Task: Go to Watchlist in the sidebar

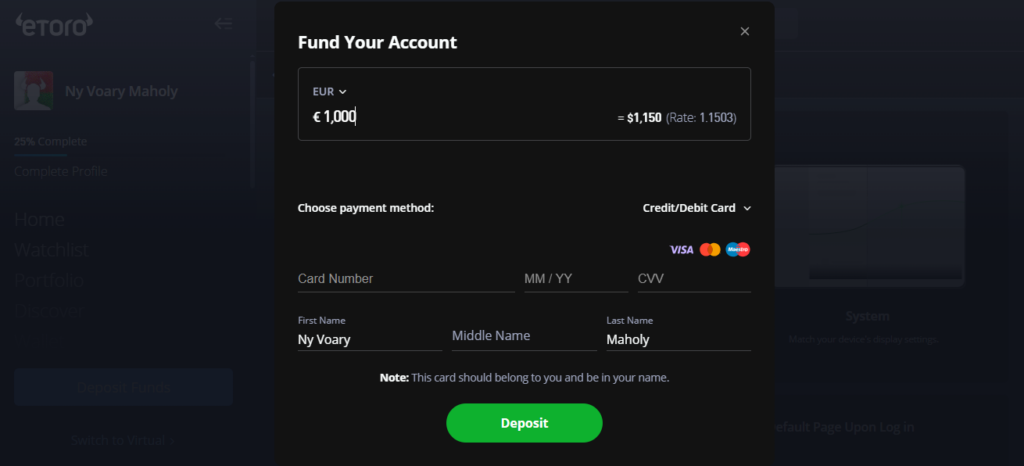Action: pos(51,250)
